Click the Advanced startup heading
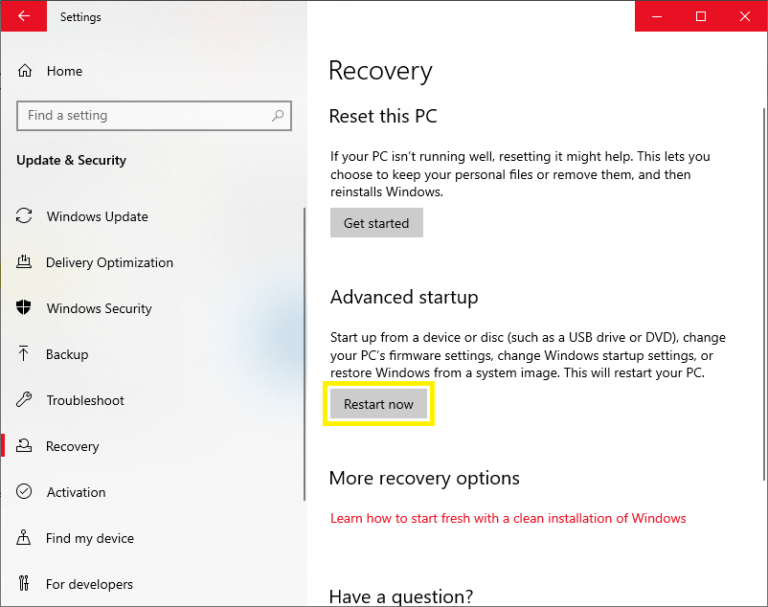768x607 pixels. click(404, 297)
